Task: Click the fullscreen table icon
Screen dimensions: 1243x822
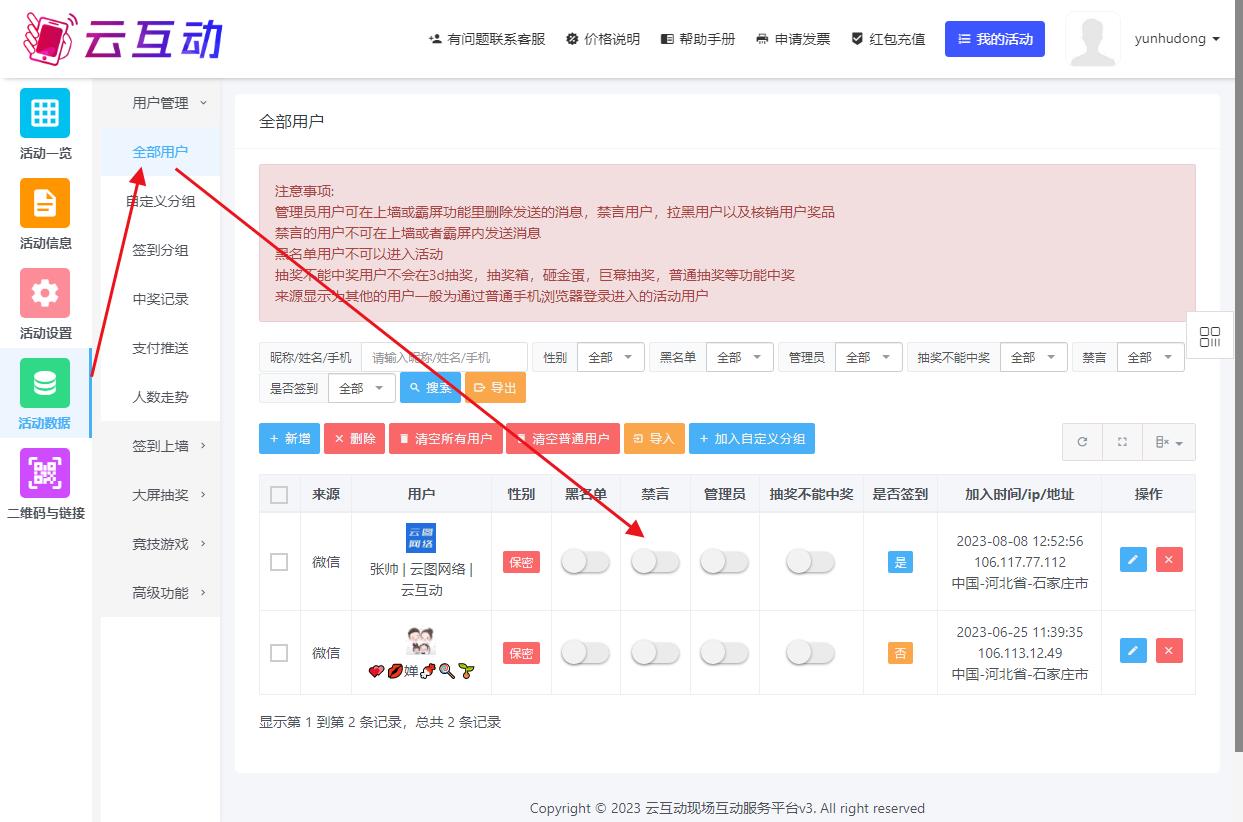Action: pos(1122,441)
